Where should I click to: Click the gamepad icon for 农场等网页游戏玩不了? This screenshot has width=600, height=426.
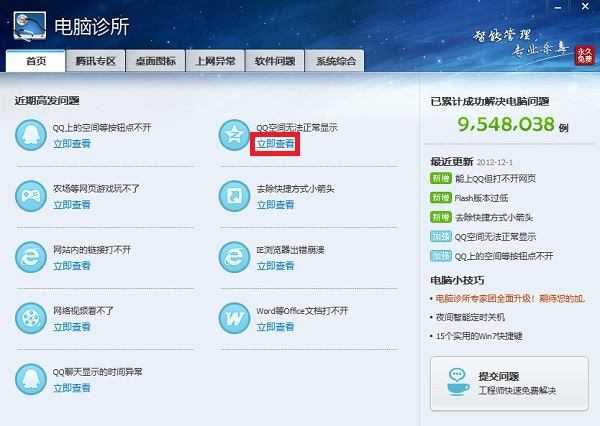(31, 196)
